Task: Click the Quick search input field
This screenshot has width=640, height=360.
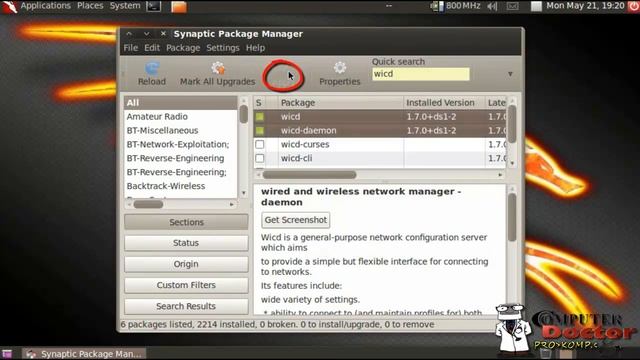Action: pyautogui.click(x=420, y=74)
